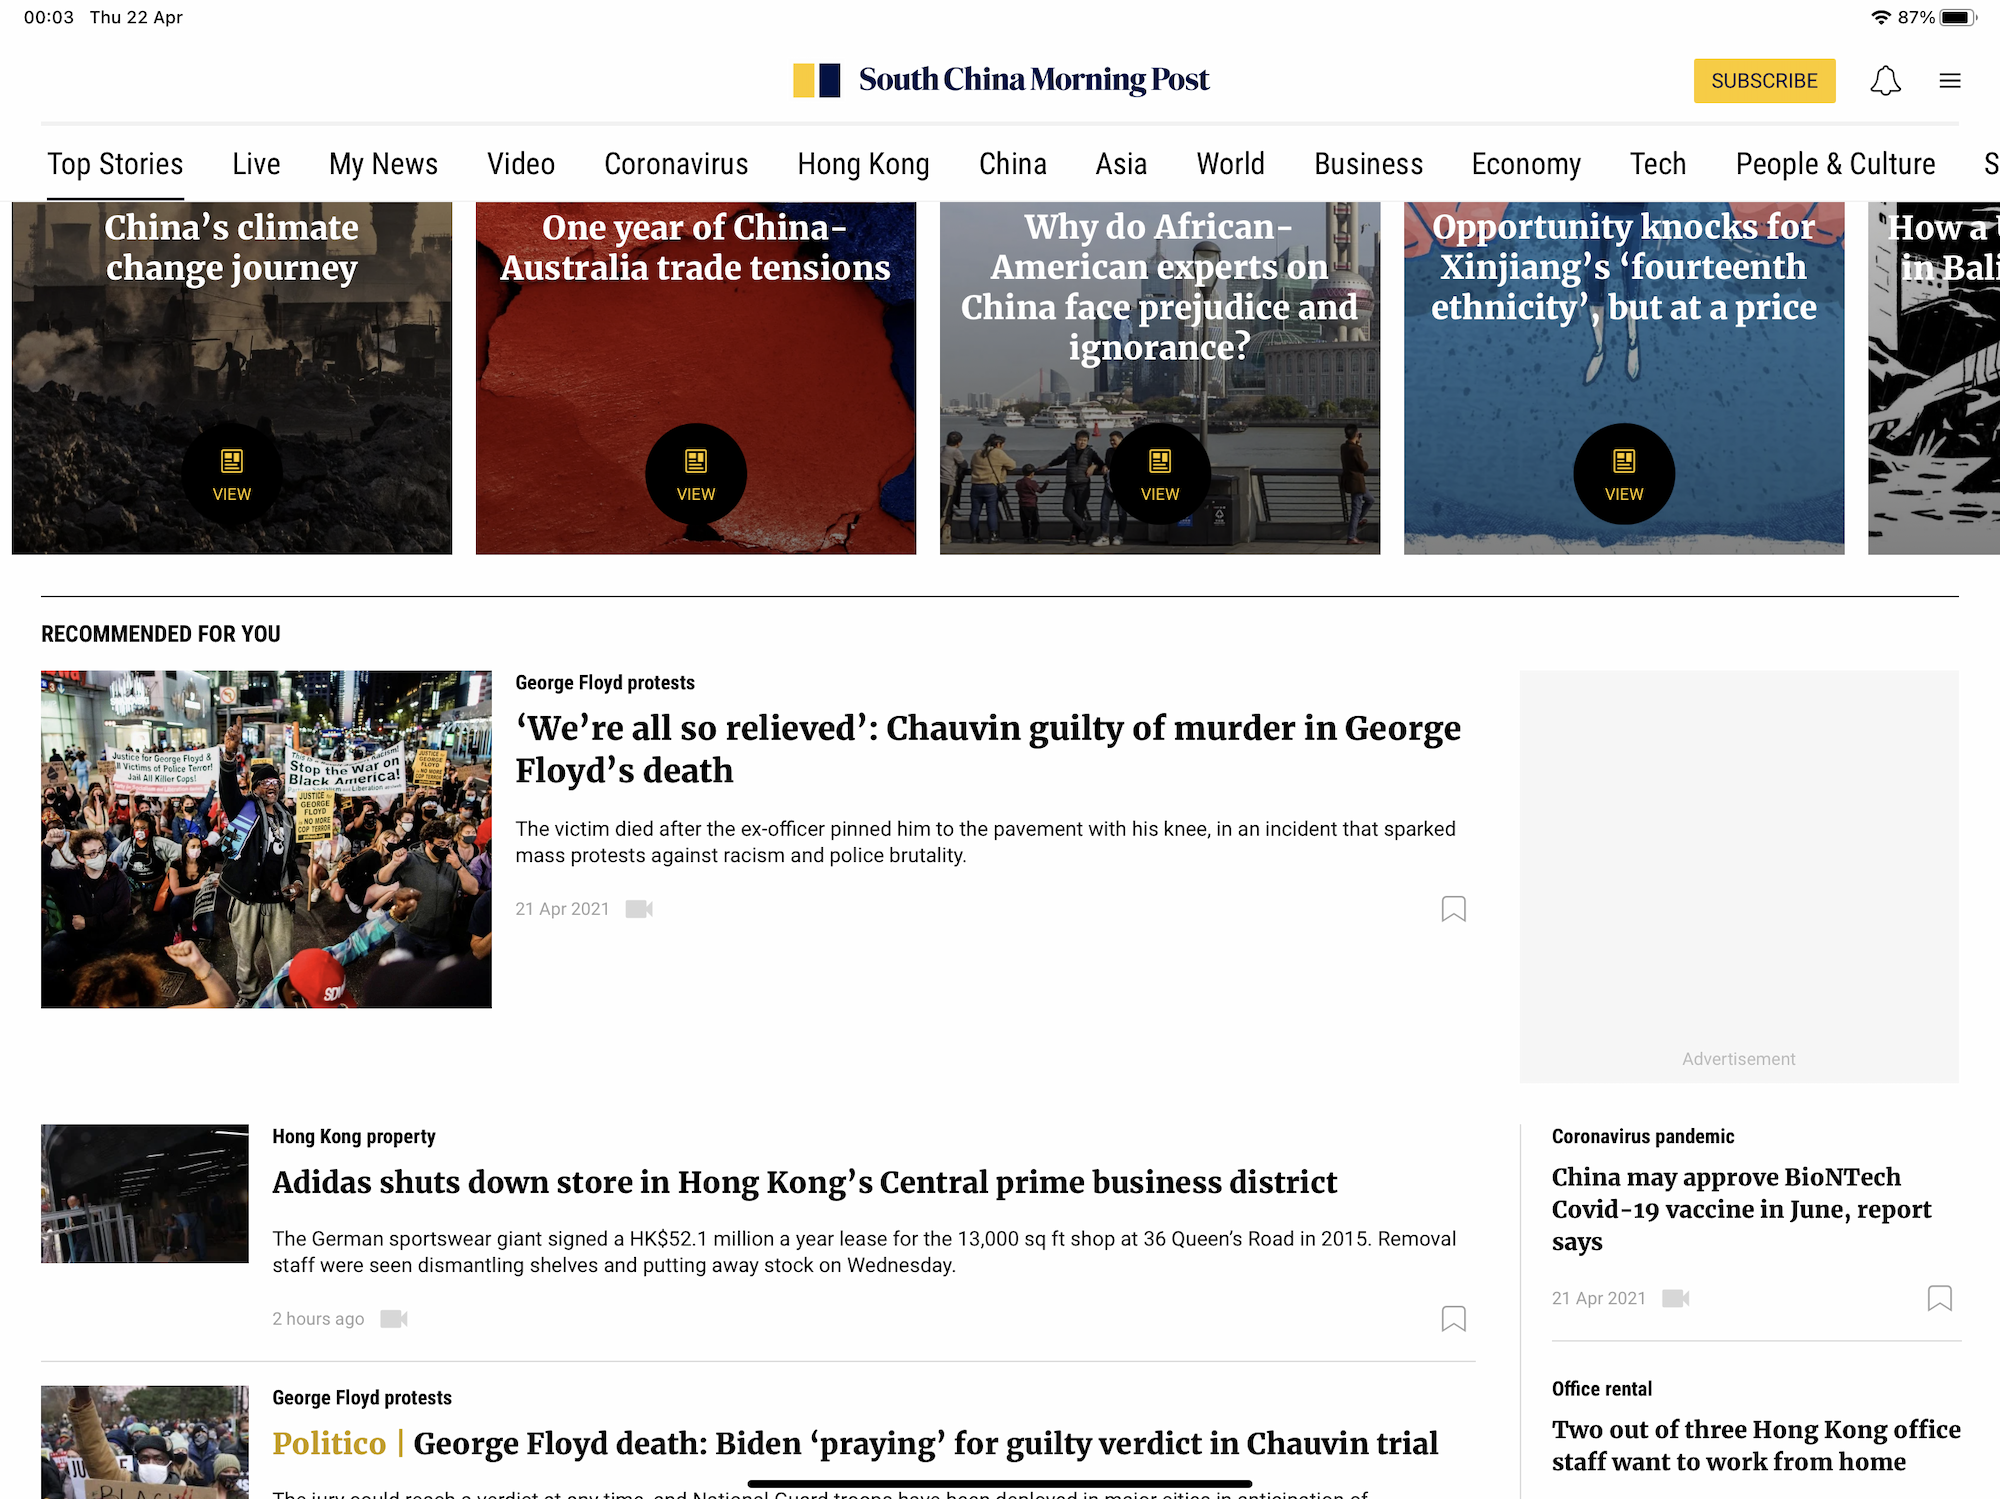Image resolution: width=2000 pixels, height=1499 pixels.
Task: Go to the Video tab
Action: pyautogui.click(x=521, y=164)
